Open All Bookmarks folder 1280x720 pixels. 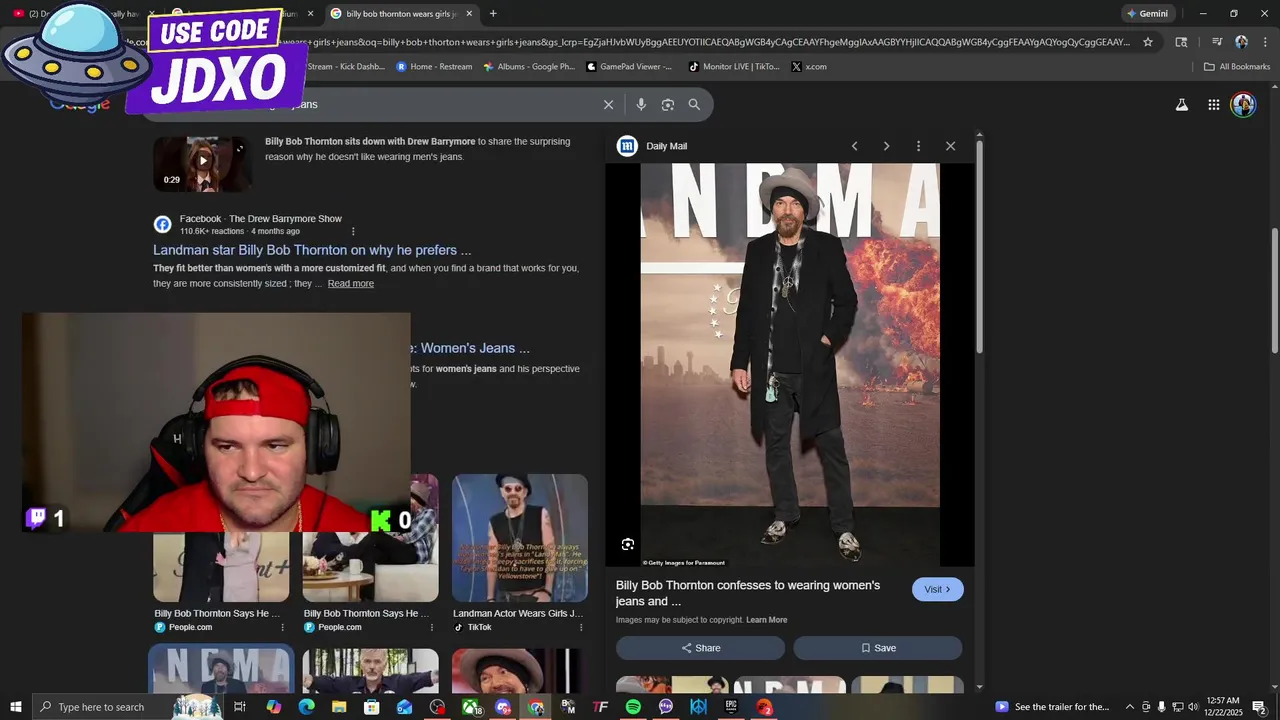pyautogui.click(x=1237, y=67)
